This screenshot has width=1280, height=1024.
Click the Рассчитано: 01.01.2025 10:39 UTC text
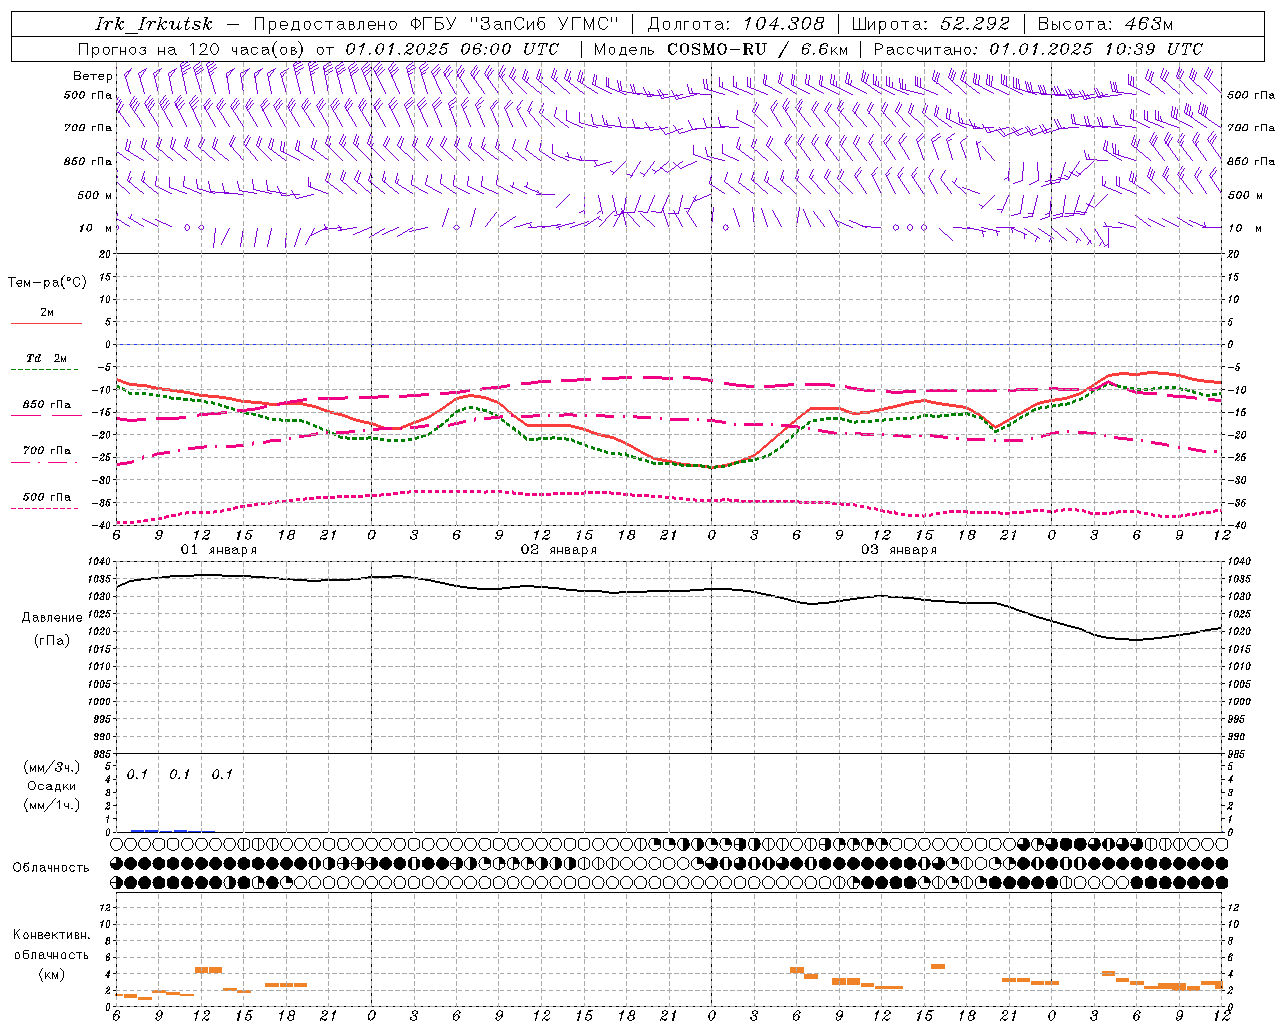pos(1038,49)
